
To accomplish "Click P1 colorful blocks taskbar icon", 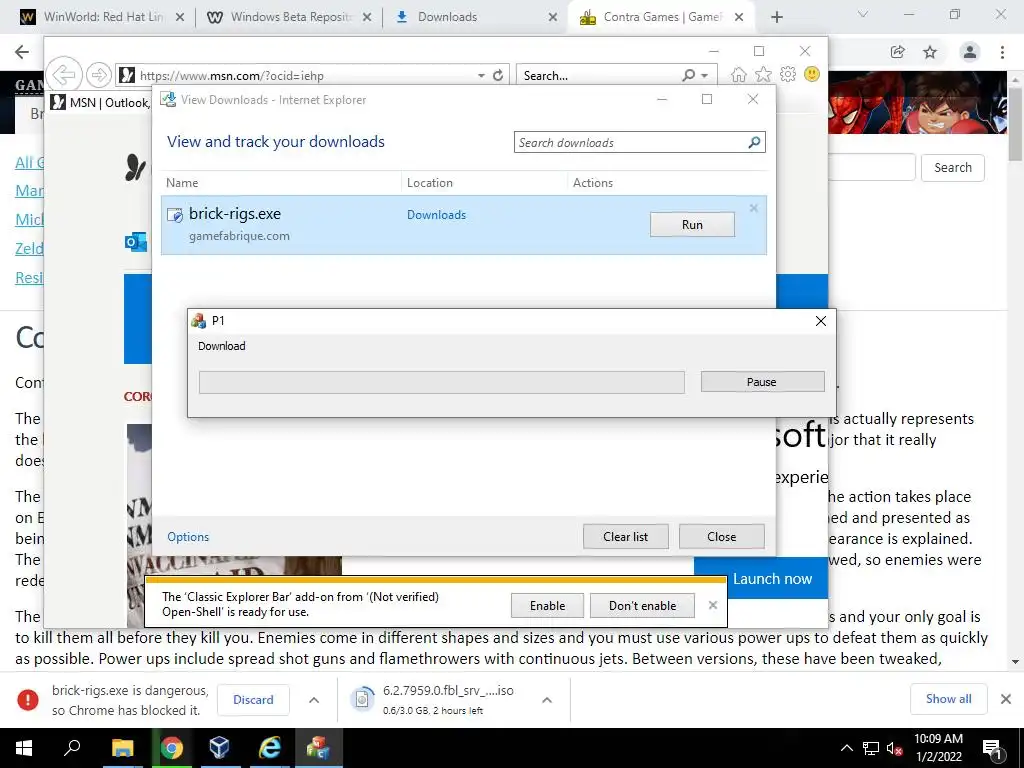I will 318,748.
